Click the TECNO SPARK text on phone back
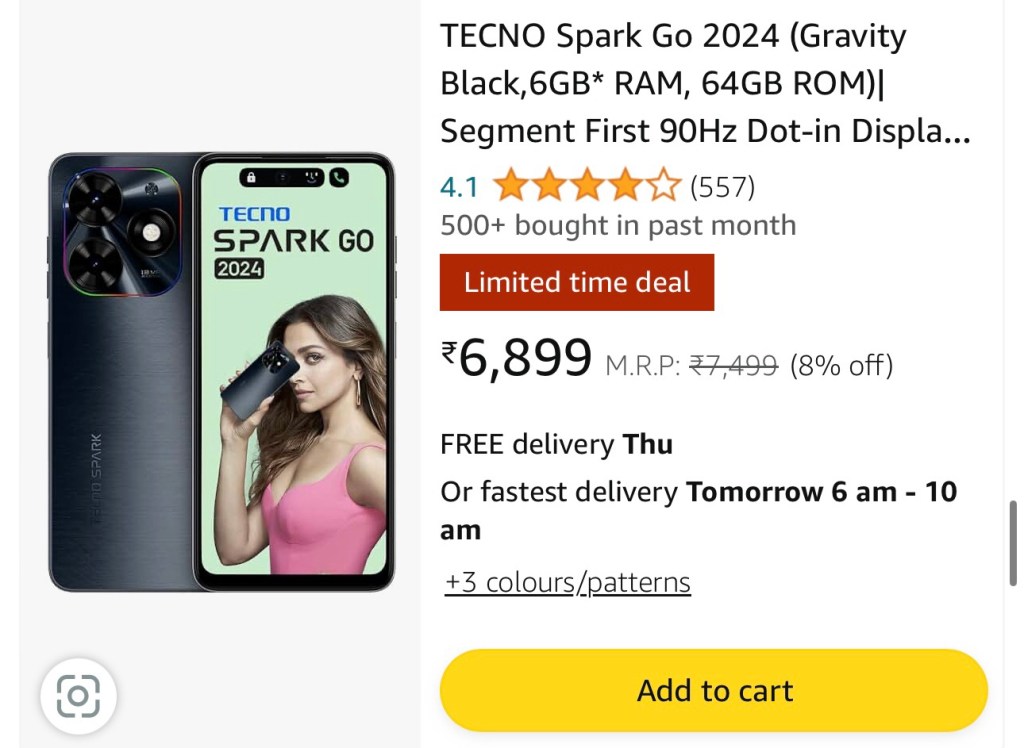The height and width of the screenshot is (748, 1024). [x=96, y=478]
